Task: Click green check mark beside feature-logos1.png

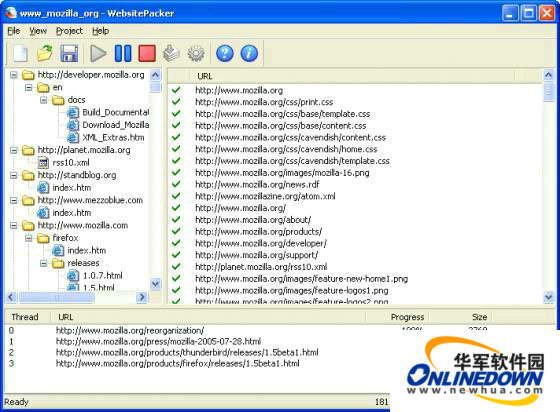Action: click(x=176, y=290)
